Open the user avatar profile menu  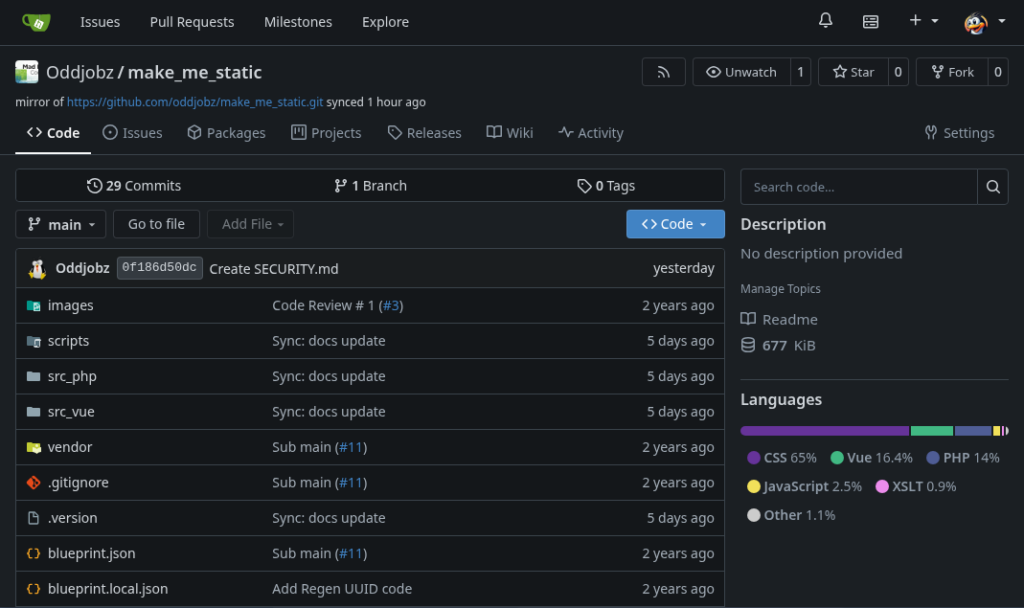click(x=984, y=21)
